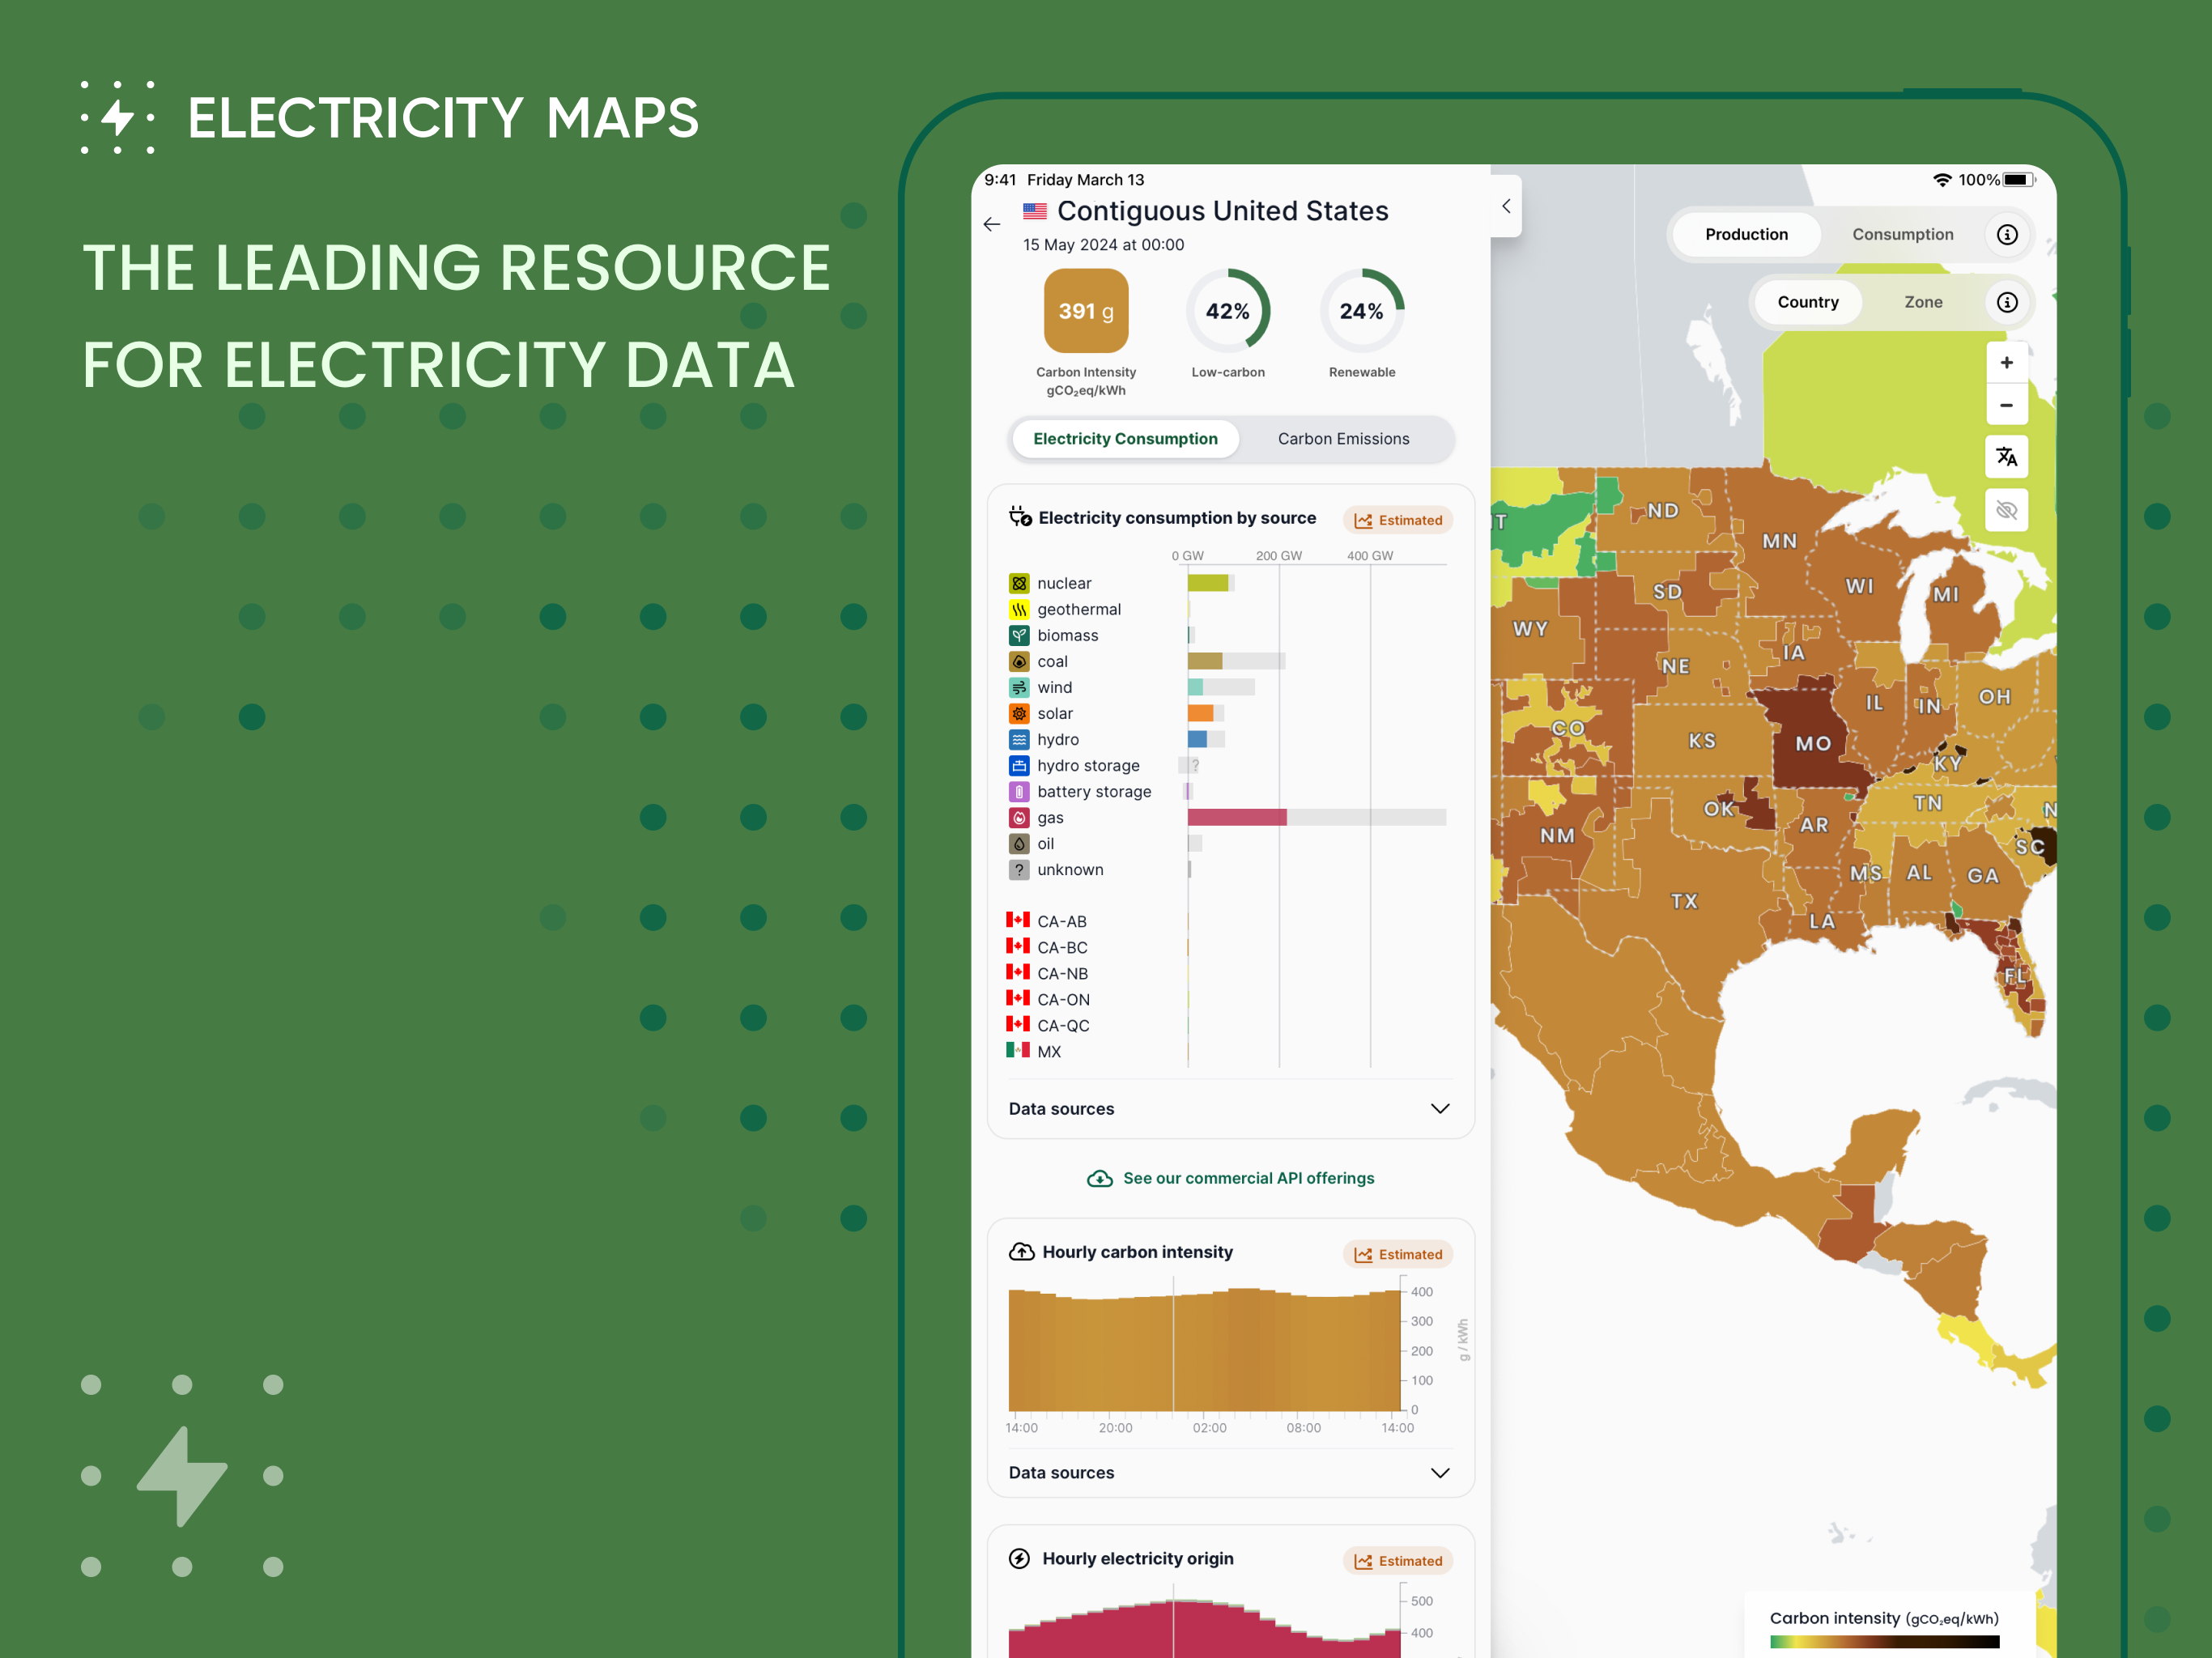Image resolution: width=2212 pixels, height=1658 pixels.
Task: Click the nuclear source icon
Action: (1019, 583)
